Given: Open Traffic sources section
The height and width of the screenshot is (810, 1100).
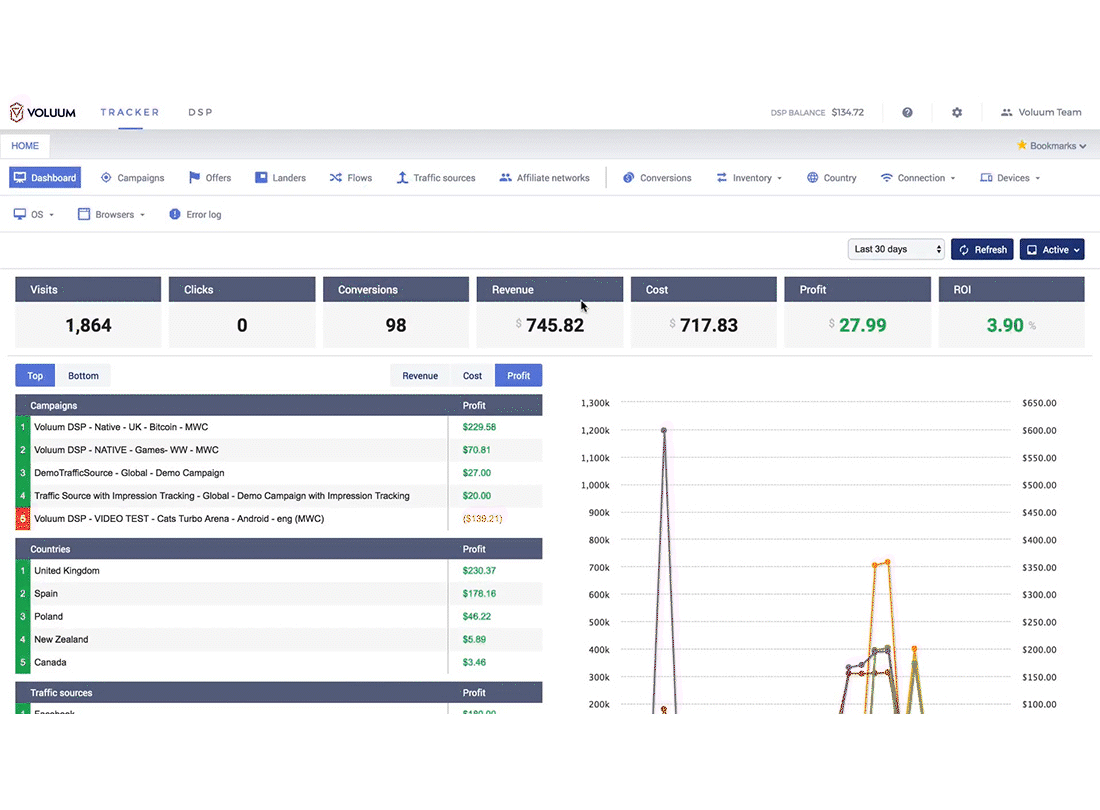Looking at the screenshot, I should point(436,178).
